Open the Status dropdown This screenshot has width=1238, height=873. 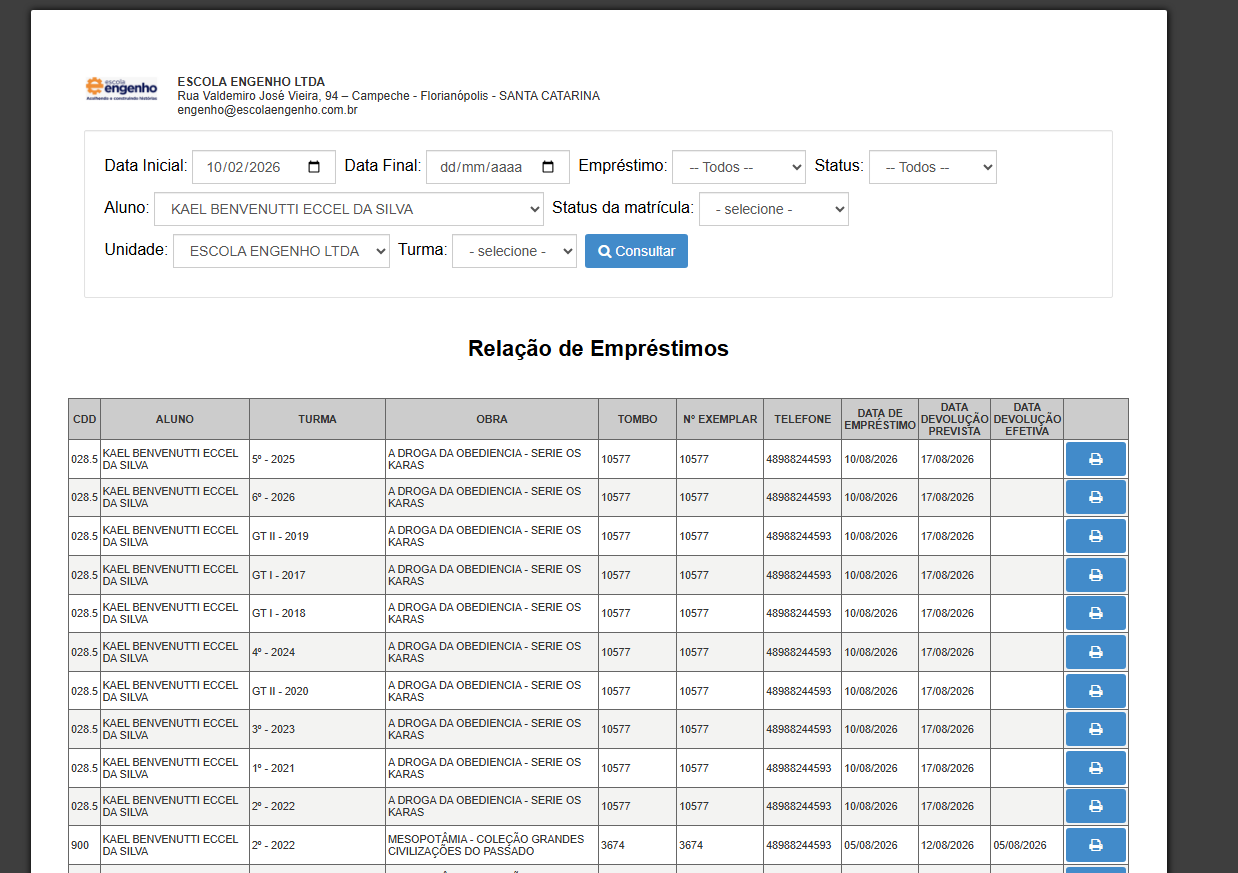click(933, 167)
